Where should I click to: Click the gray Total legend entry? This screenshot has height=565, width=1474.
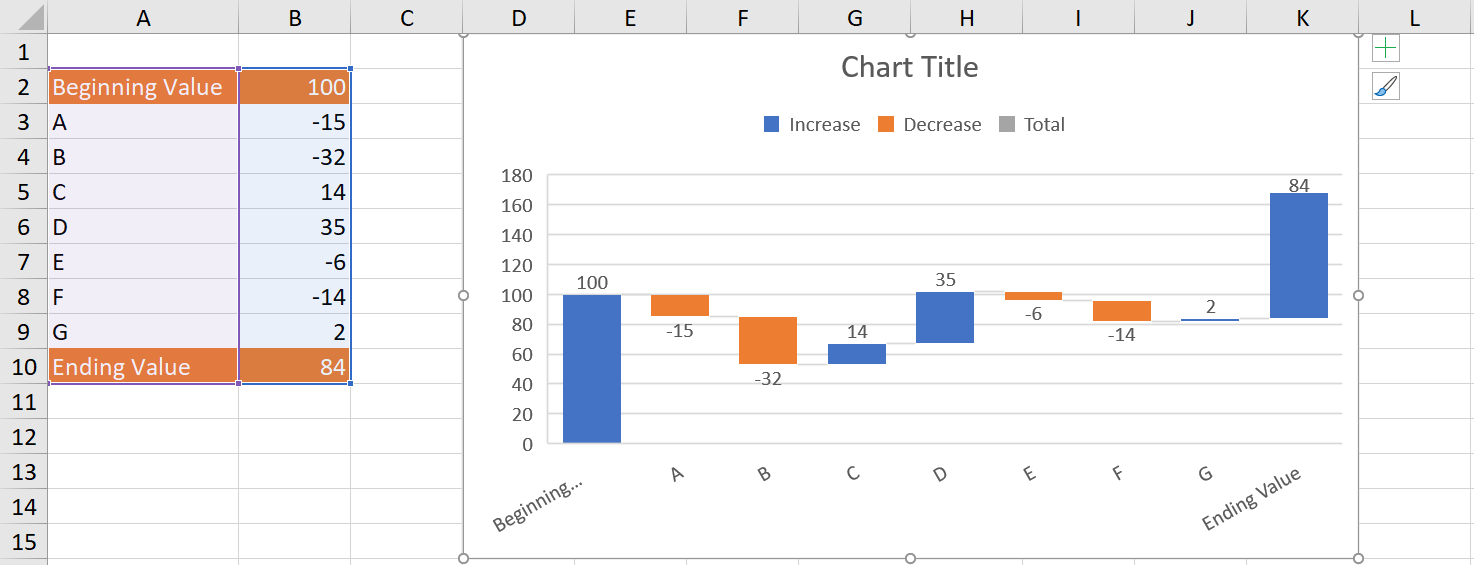(x=1032, y=125)
